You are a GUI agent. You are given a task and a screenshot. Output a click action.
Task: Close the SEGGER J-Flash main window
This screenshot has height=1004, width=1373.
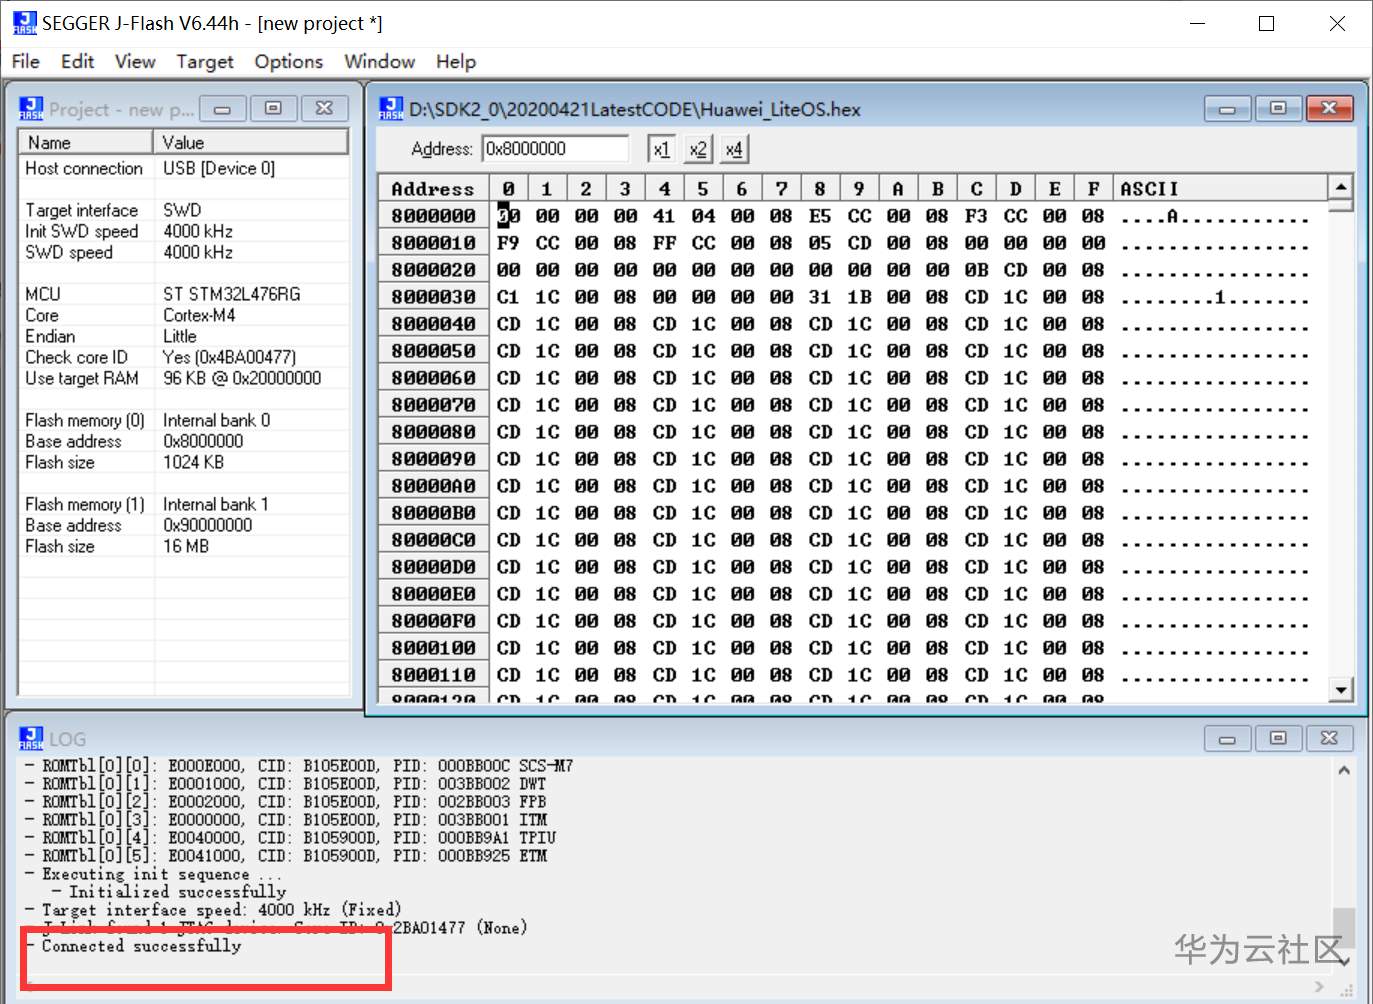[1337, 24]
